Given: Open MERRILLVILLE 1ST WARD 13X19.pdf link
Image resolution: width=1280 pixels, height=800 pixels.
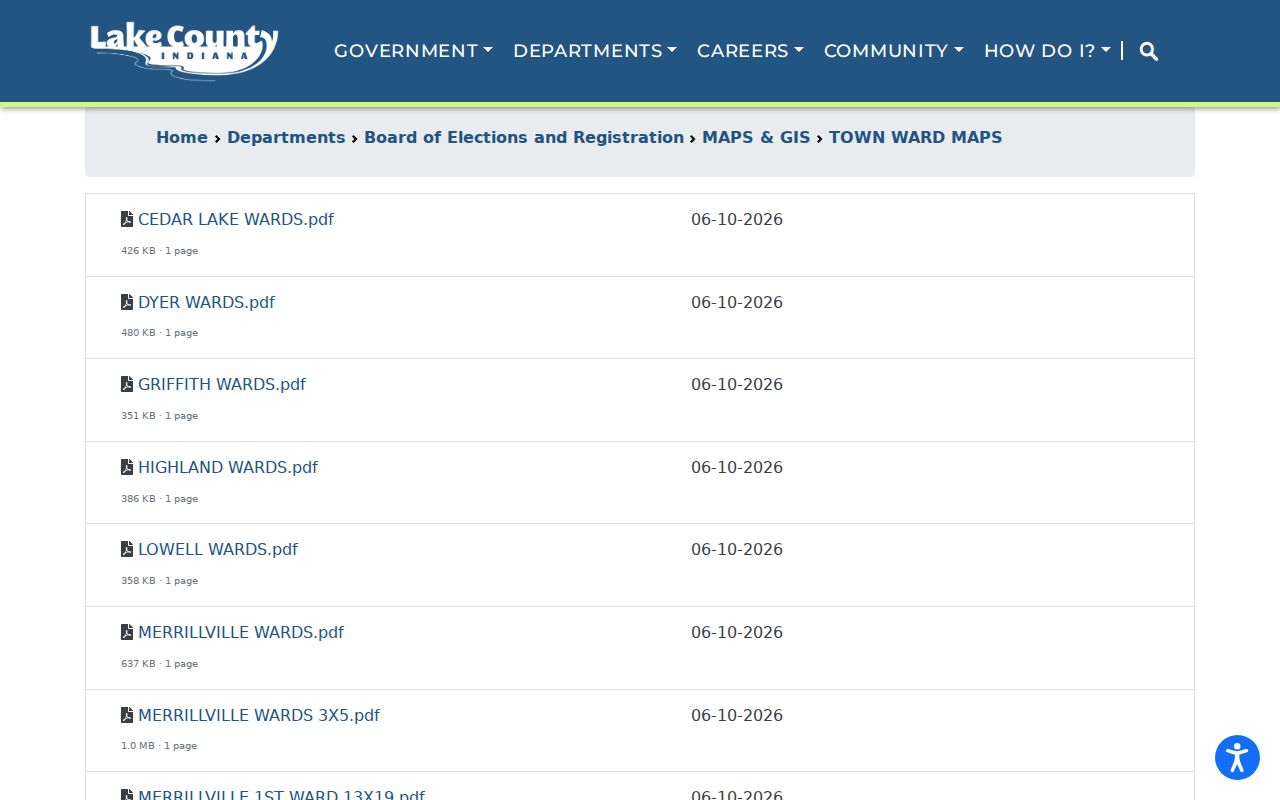Looking at the screenshot, I should tap(281, 795).
